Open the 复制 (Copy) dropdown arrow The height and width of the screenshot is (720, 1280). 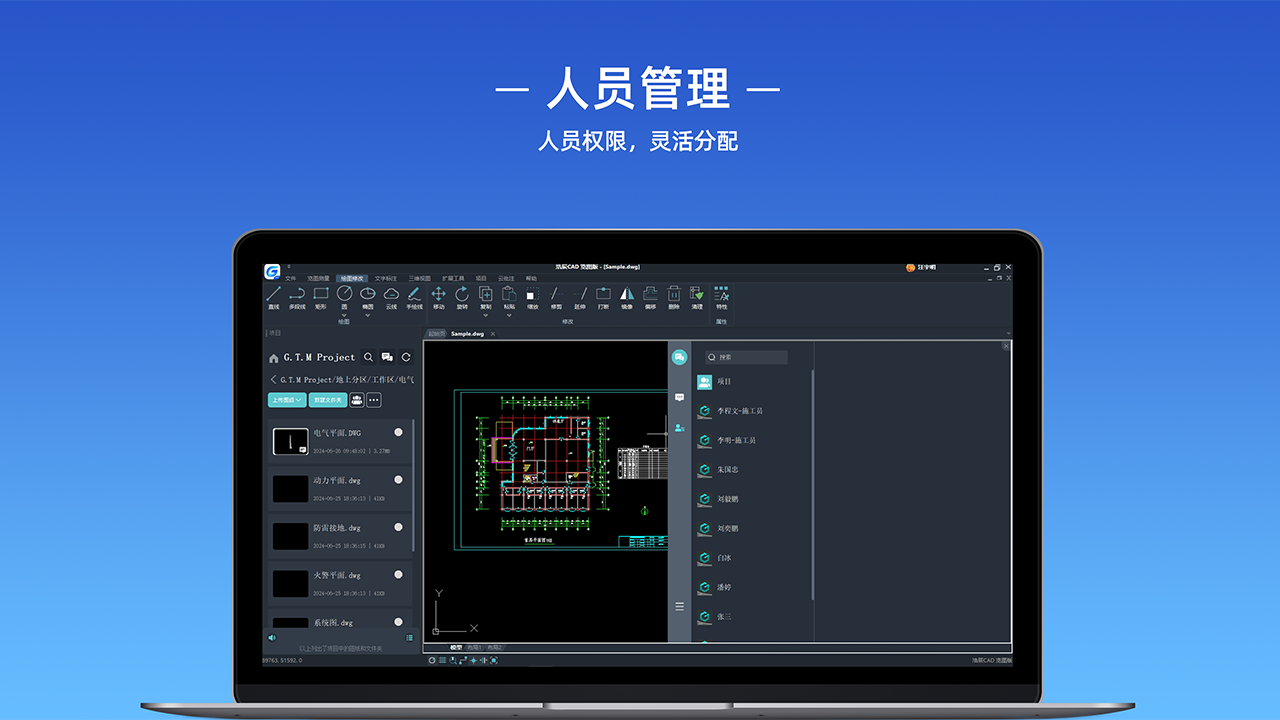pyautogui.click(x=485, y=314)
